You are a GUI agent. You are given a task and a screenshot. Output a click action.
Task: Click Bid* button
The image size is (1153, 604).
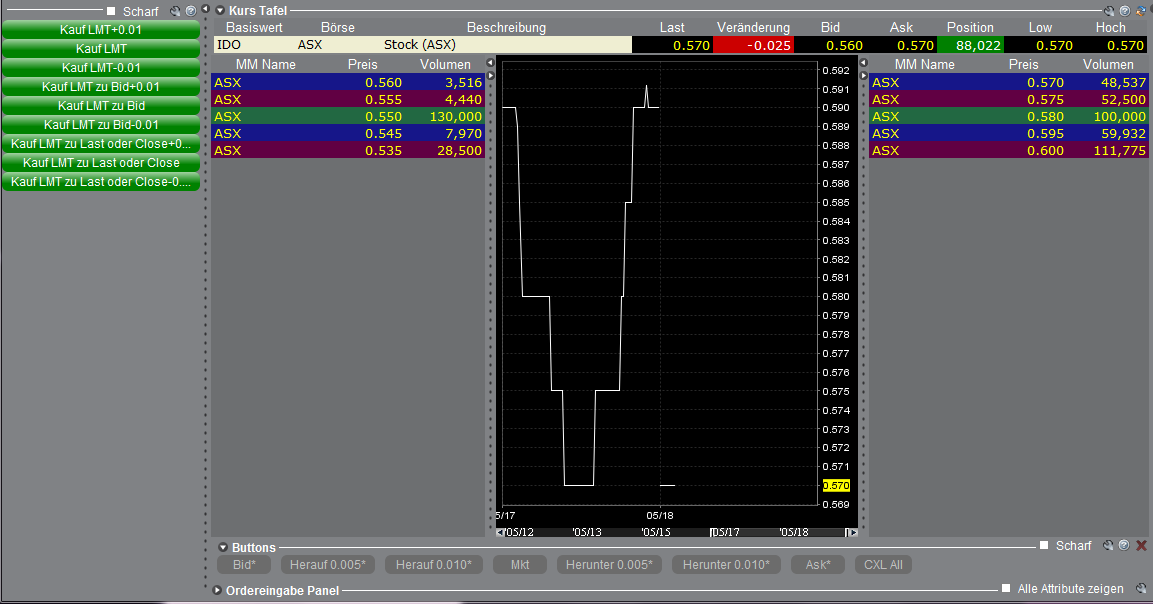coord(244,565)
